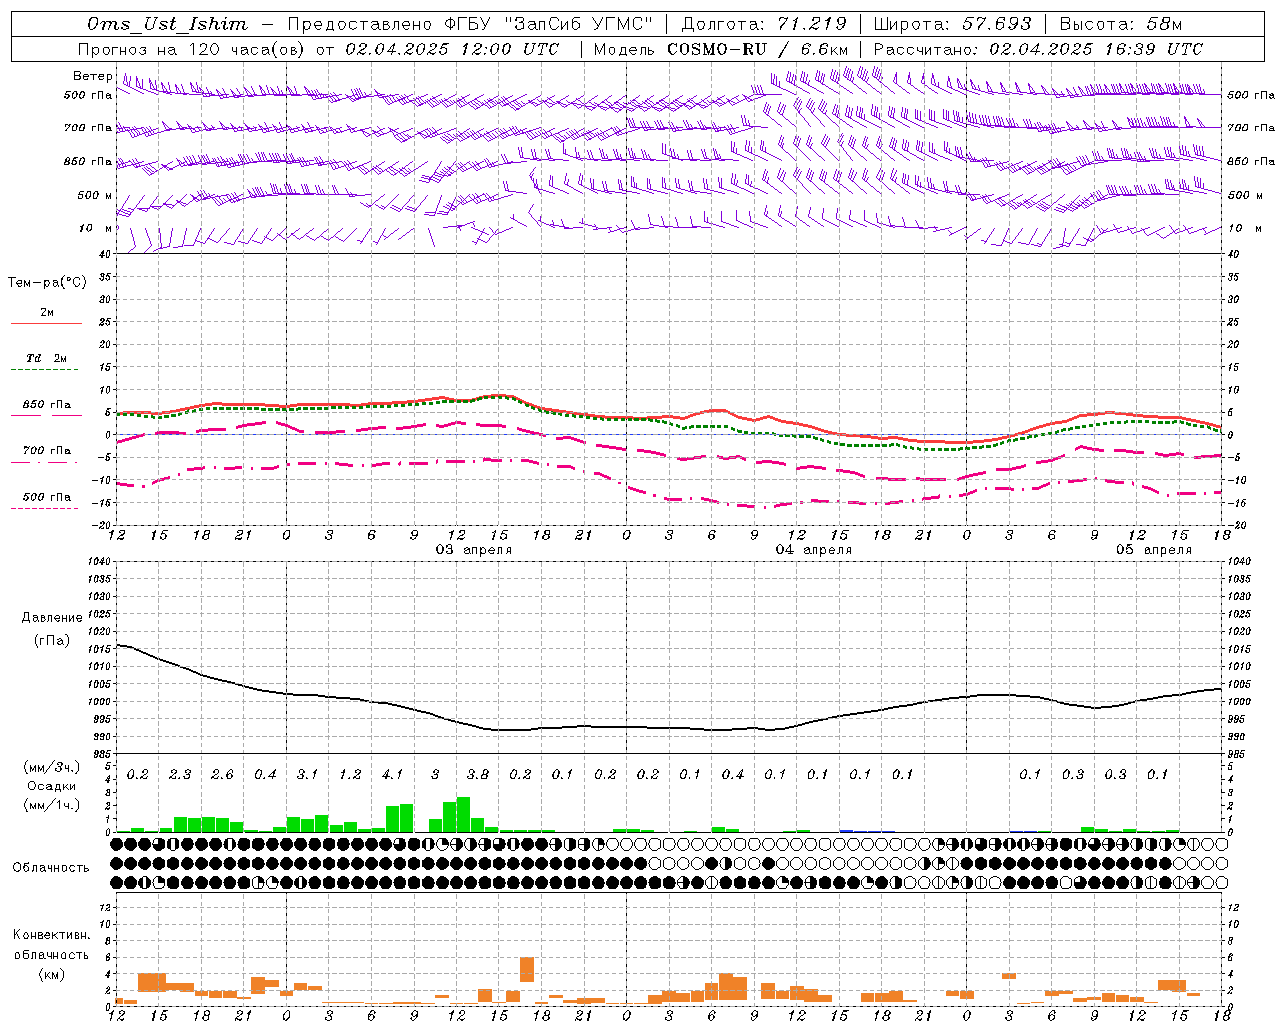The width and height of the screenshot is (1280, 1024).
Task: Click the 3.1 three-hour precipitation value
Action: [x=307, y=775]
